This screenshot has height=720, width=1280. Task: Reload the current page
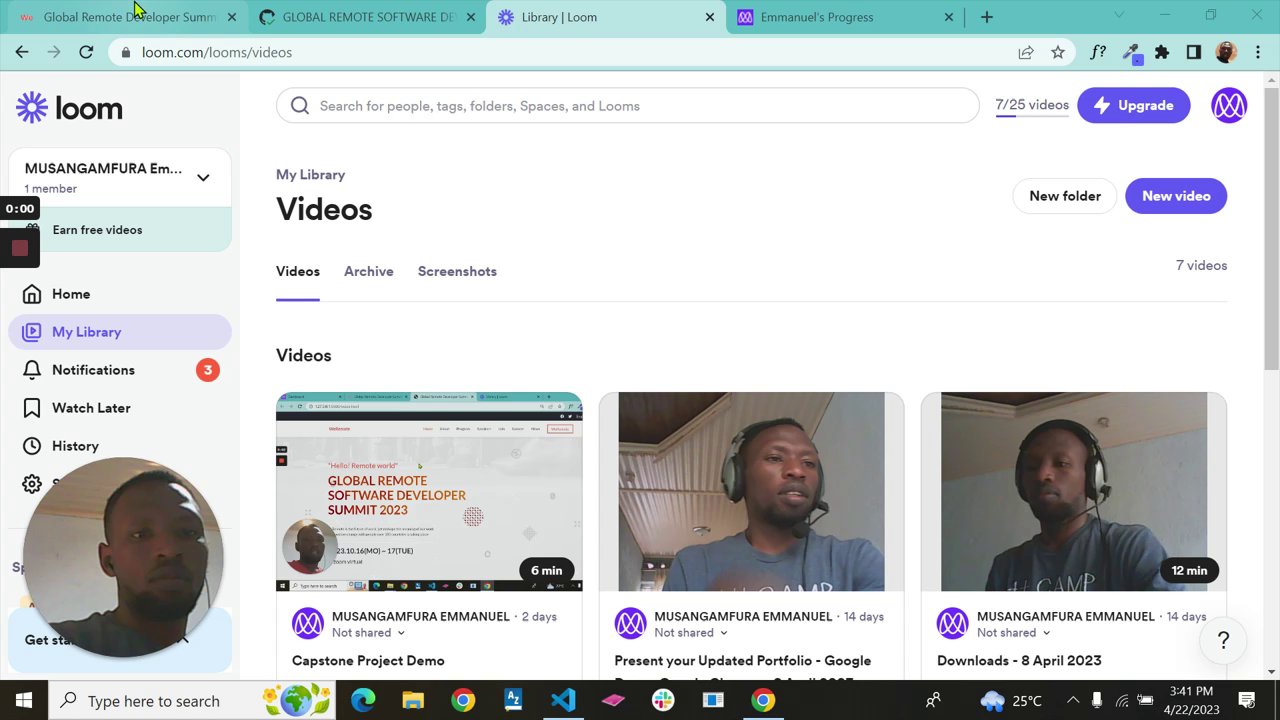[x=86, y=52]
